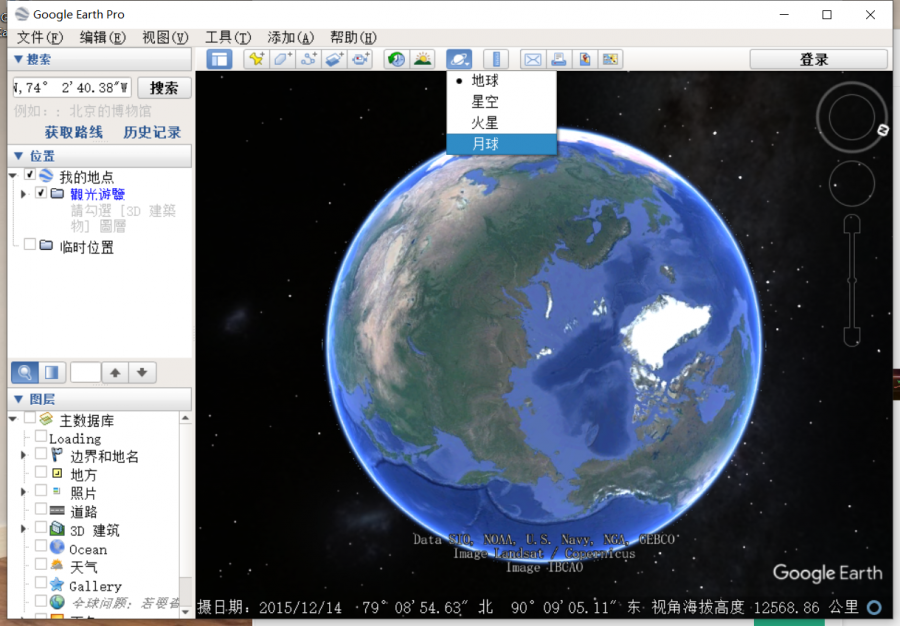Viewport: 900px width, 626px height.
Task: Uncheck the 我的地点 checkbox
Action: pyautogui.click(x=30, y=176)
